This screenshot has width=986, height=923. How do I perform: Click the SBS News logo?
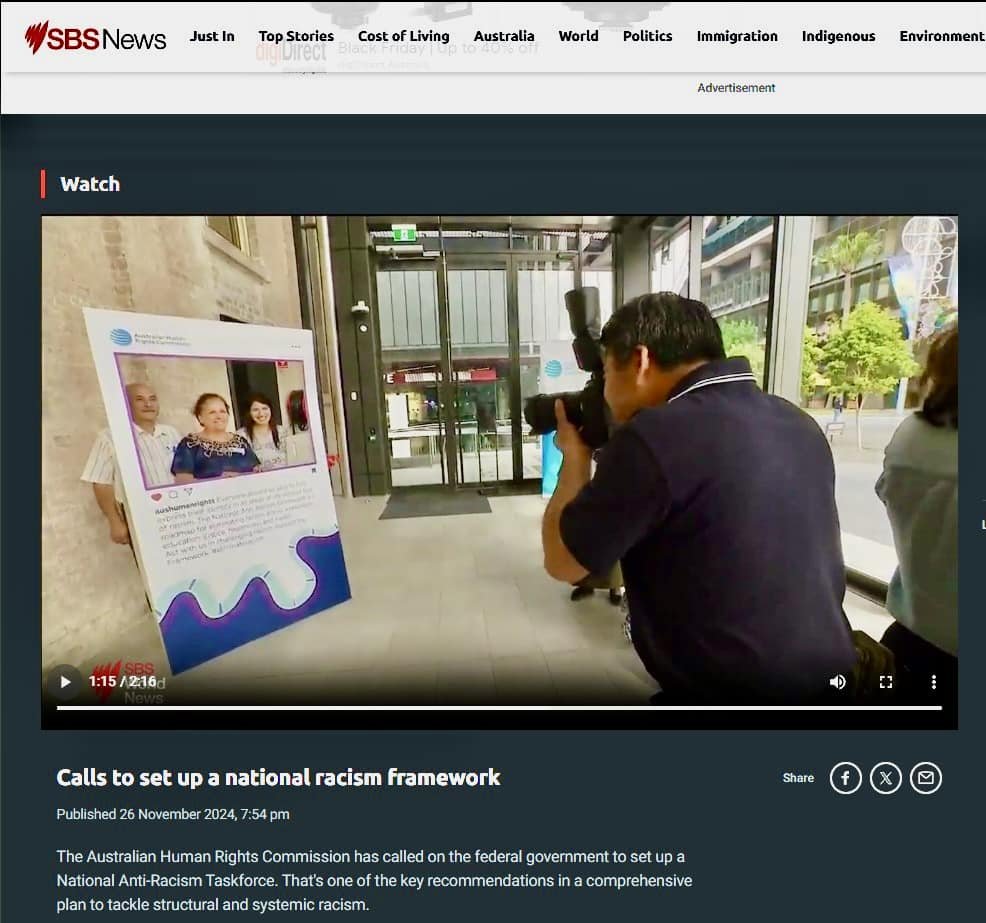[x=95, y=38]
